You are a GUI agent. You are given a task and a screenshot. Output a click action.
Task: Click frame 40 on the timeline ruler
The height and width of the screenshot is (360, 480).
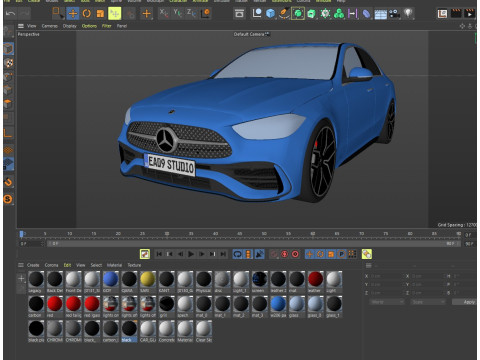pos(215,234)
